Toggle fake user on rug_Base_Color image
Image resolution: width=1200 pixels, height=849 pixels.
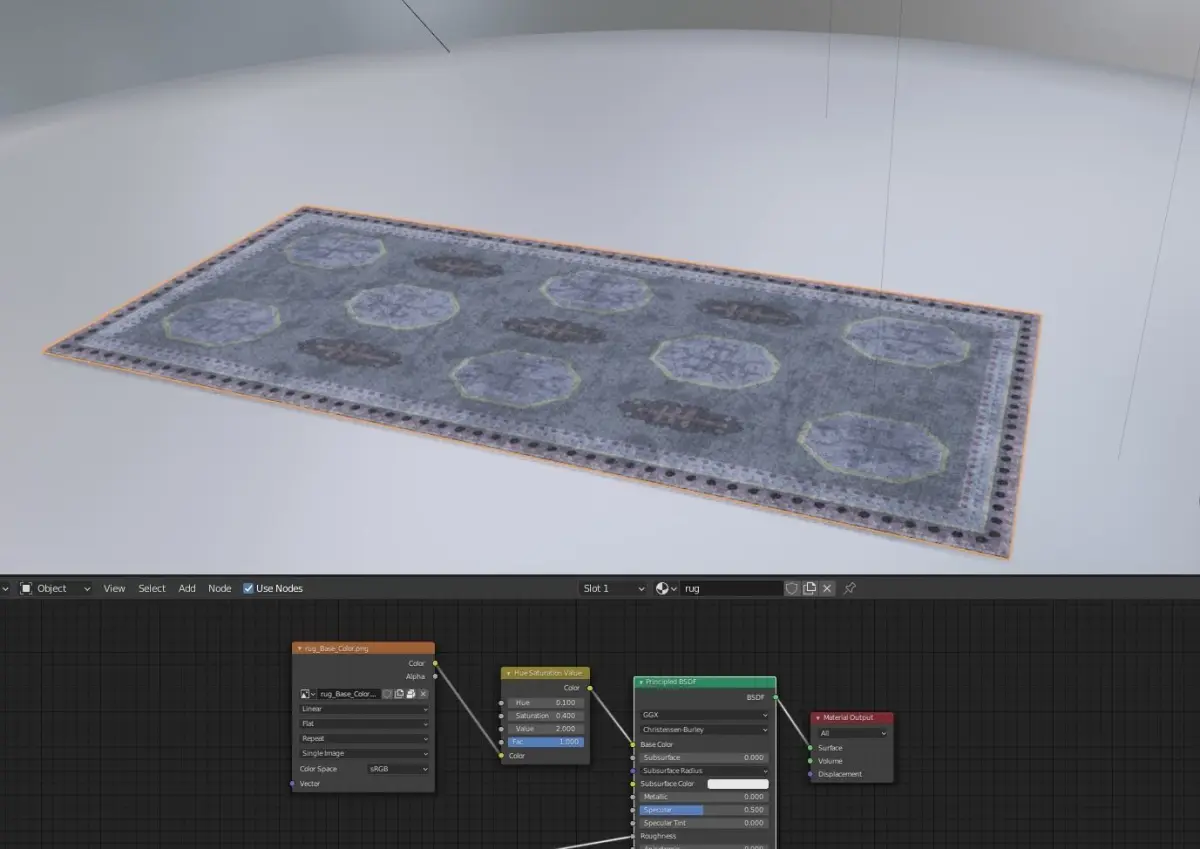[x=387, y=693]
